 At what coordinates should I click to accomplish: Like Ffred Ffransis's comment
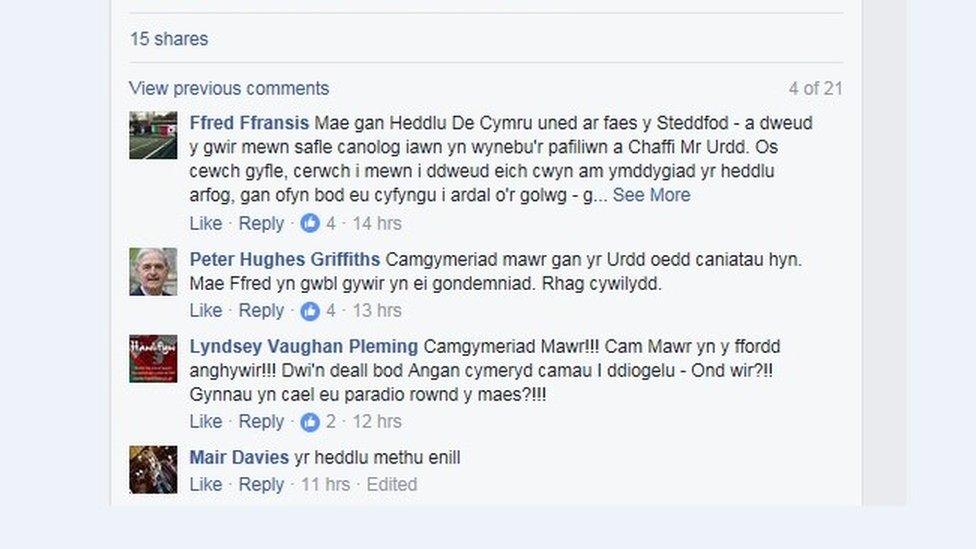coord(206,223)
